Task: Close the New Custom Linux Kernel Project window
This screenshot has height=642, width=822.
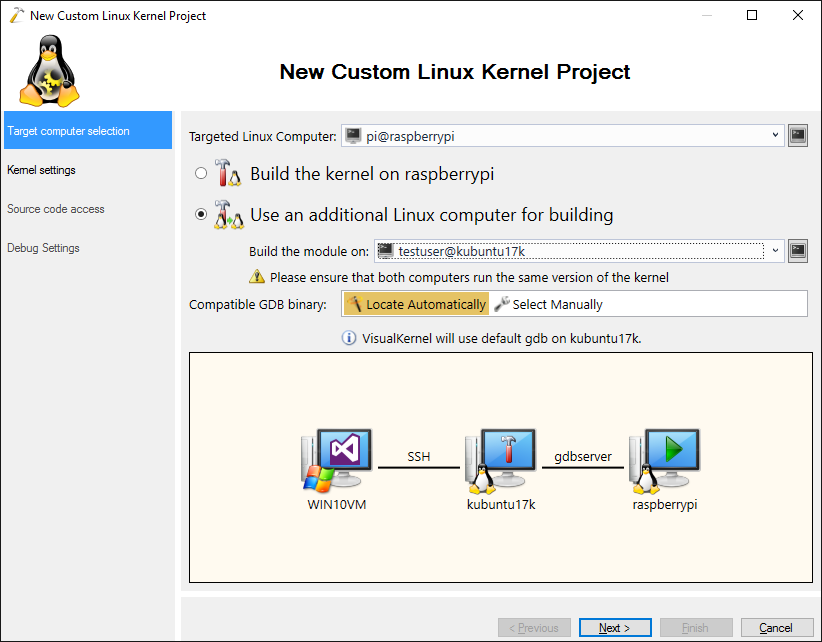Action: click(797, 15)
